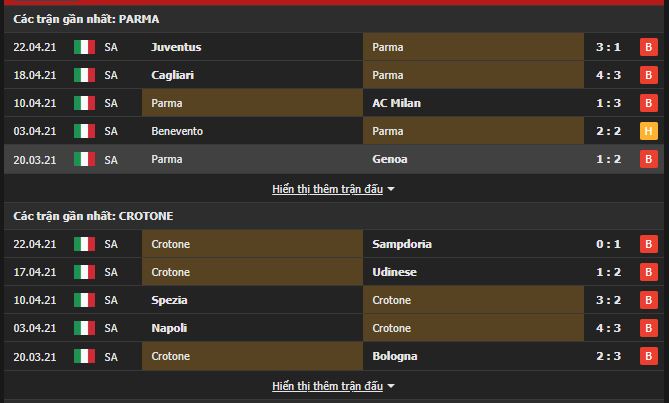Click the Parma recent matches section header

tap(86, 18)
